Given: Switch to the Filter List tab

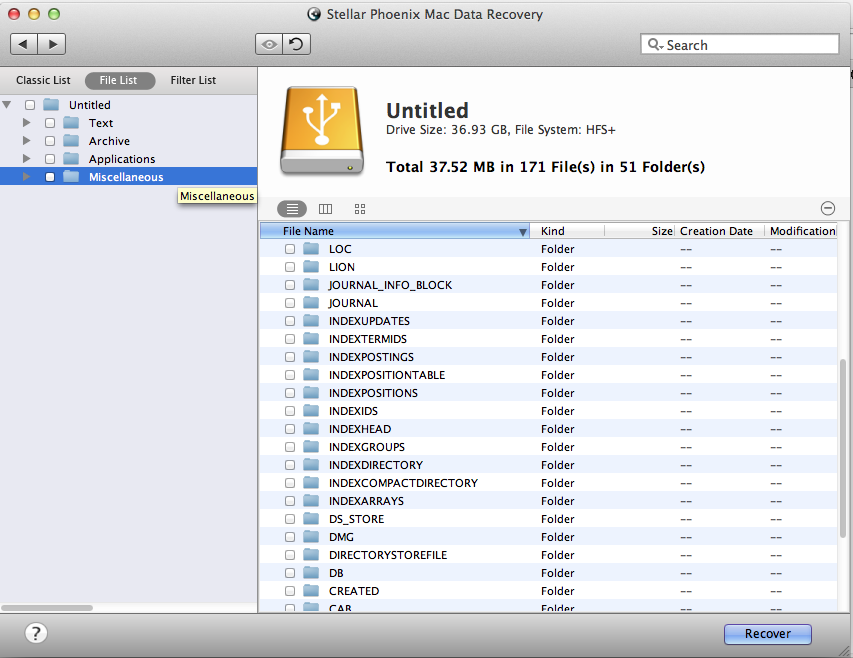Looking at the screenshot, I should pyautogui.click(x=193, y=80).
